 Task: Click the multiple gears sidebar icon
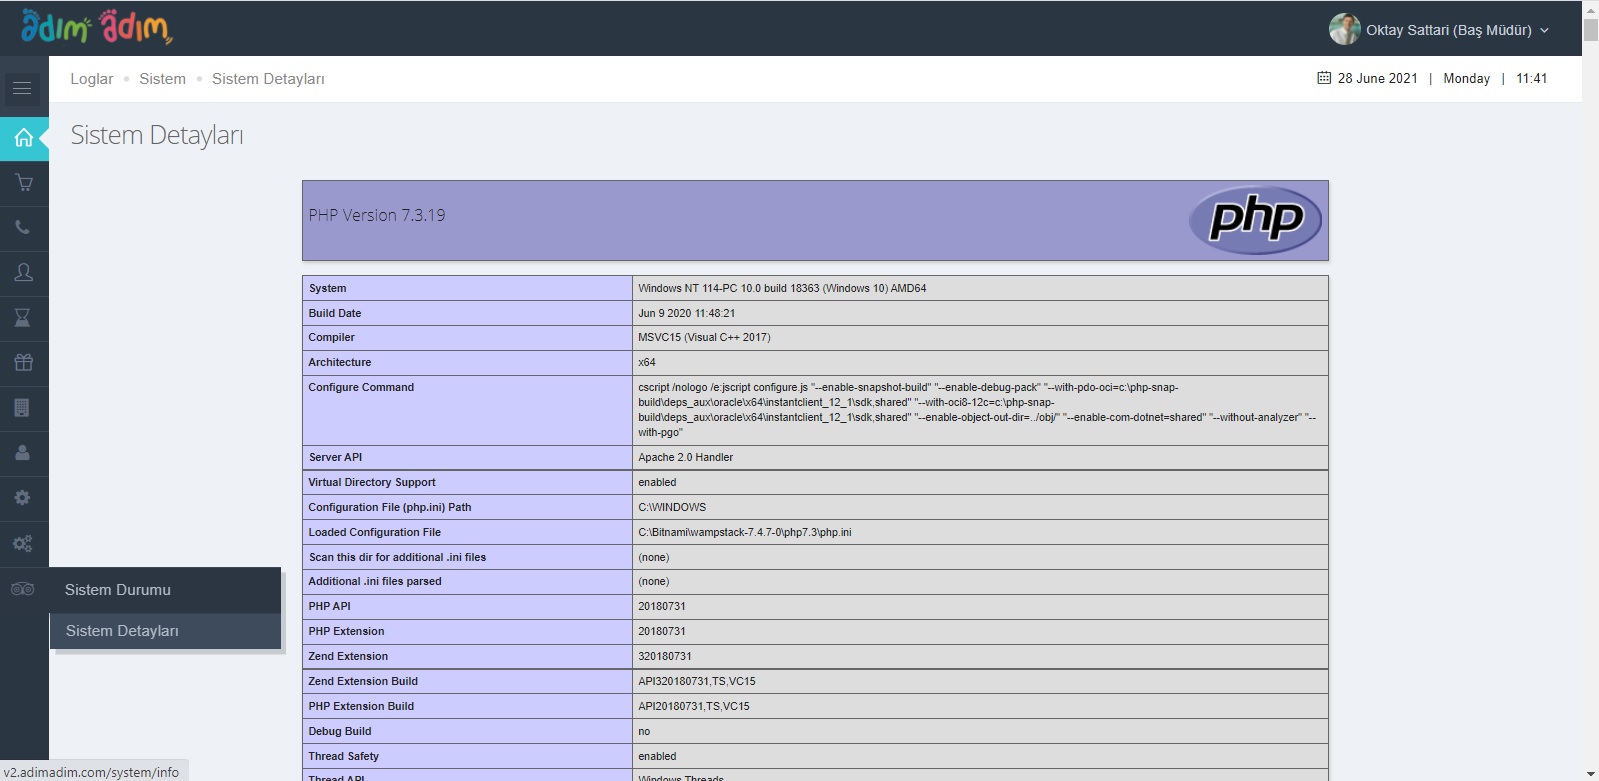coord(23,543)
